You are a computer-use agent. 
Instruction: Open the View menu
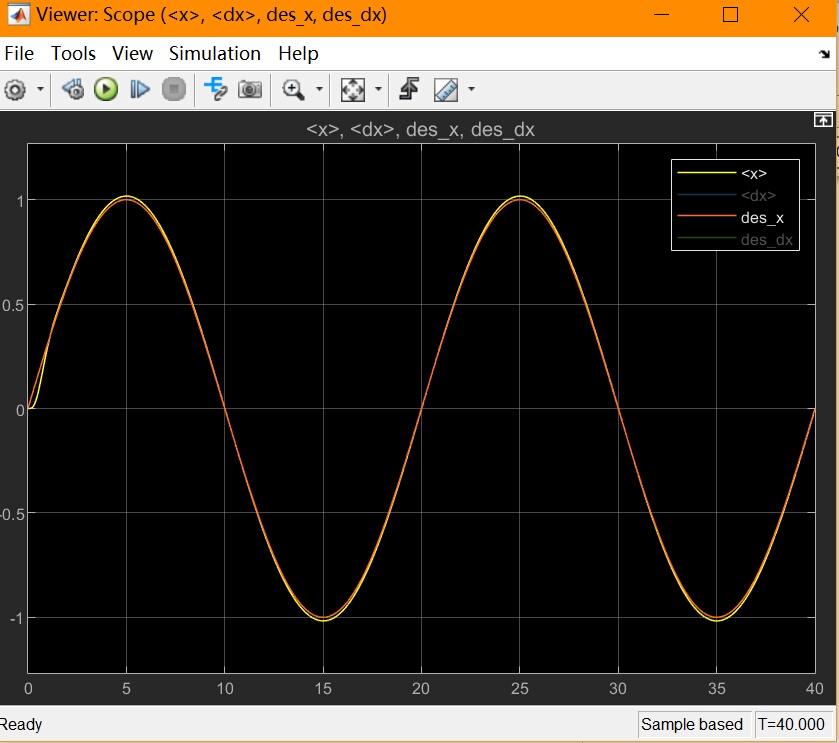[132, 53]
